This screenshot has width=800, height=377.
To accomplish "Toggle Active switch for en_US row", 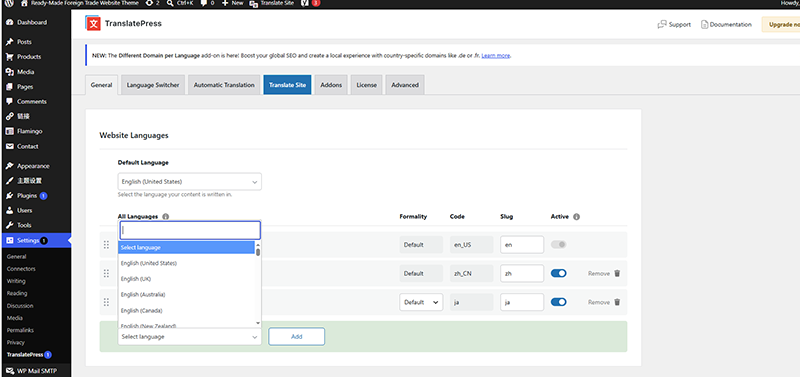I will [559, 245].
